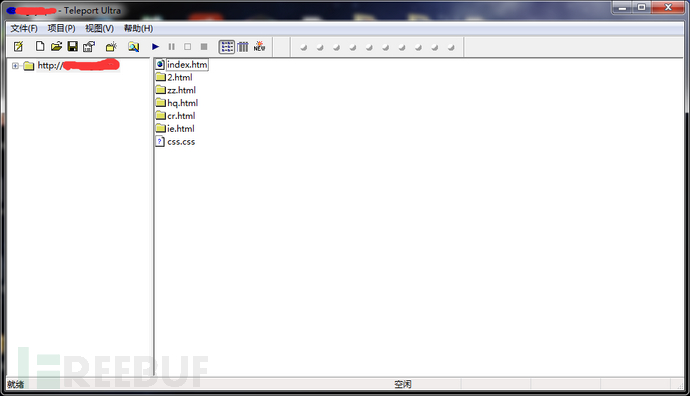This screenshot has width=690, height=396.
Task: Open the 项目(P) menu
Action: pyautogui.click(x=62, y=28)
